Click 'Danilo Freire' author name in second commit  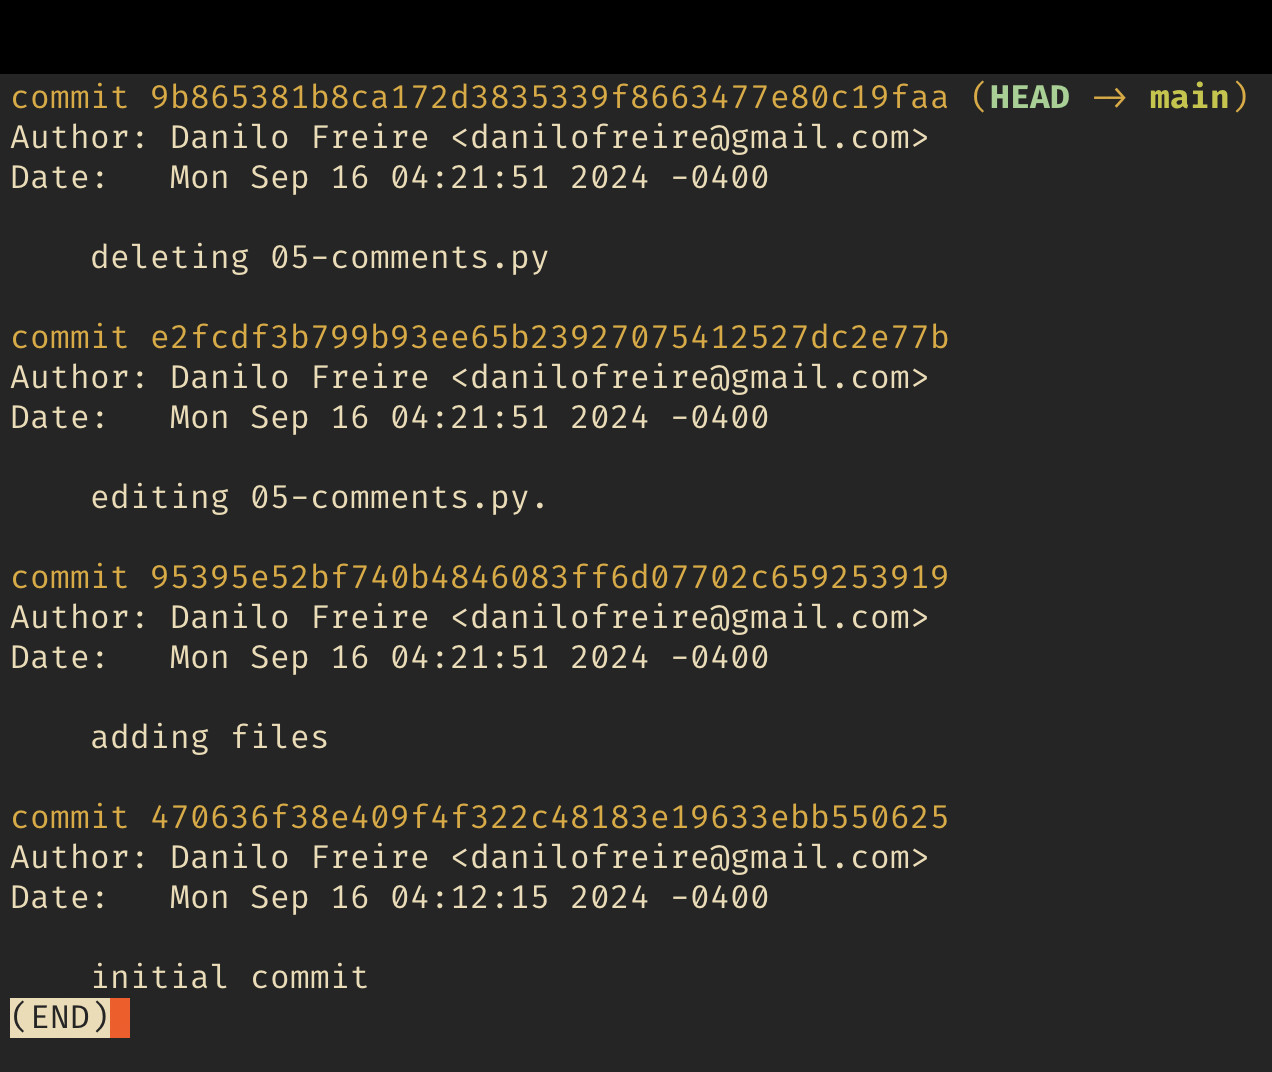coord(299,377)
